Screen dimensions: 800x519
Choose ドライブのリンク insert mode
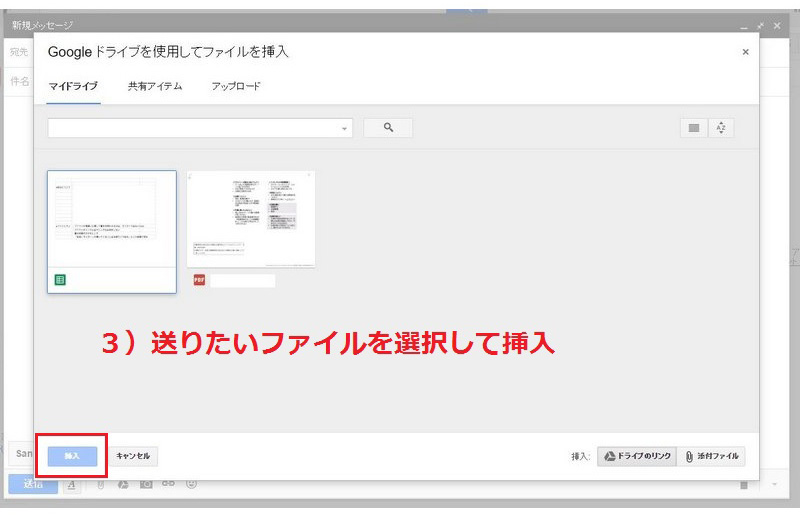click(637, 456)
